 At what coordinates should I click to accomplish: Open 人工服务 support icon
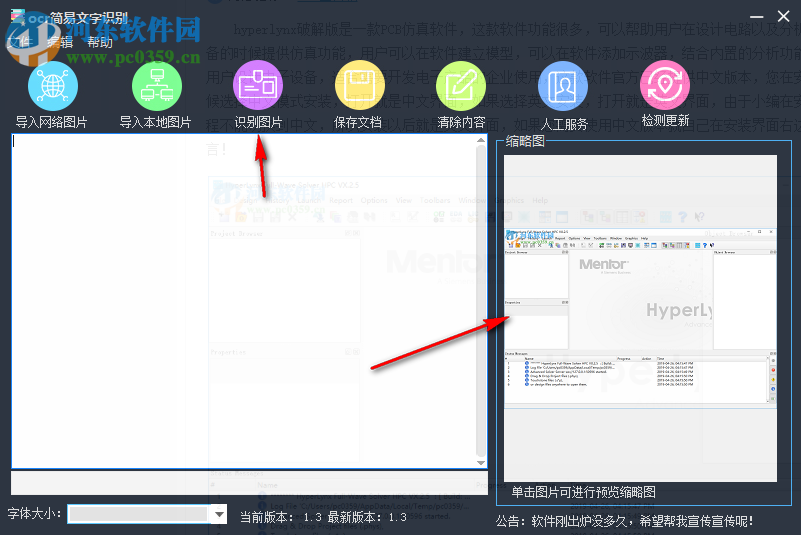click(x=563, y=86)
